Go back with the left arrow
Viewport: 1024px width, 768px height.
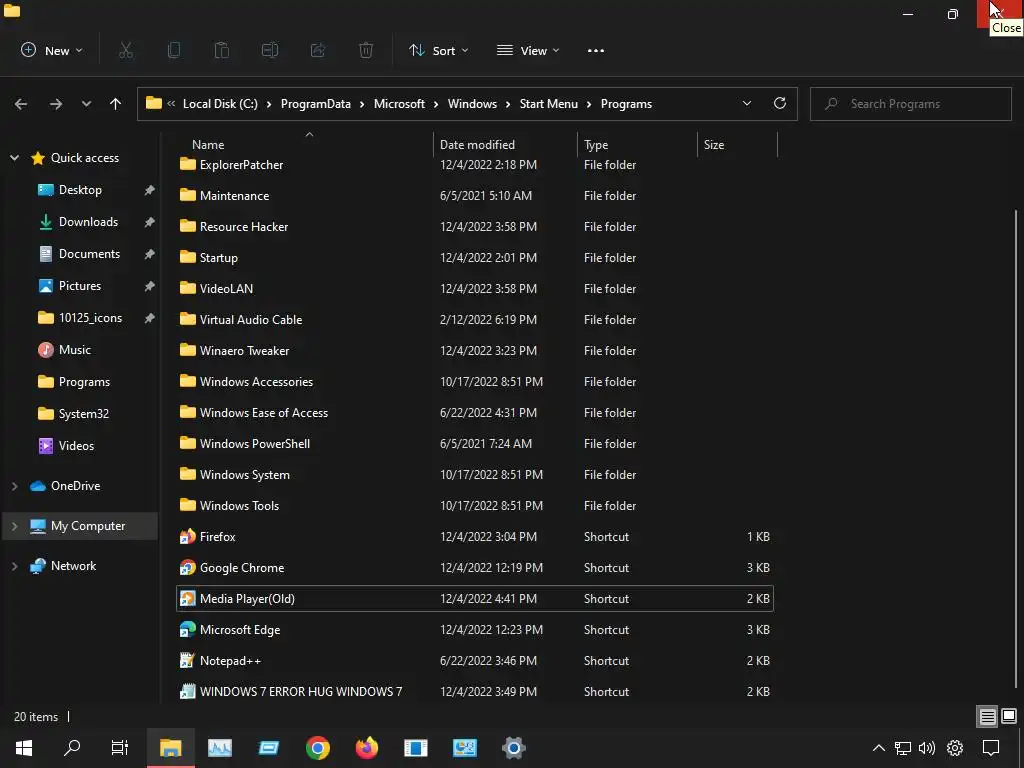coord(21,104)
